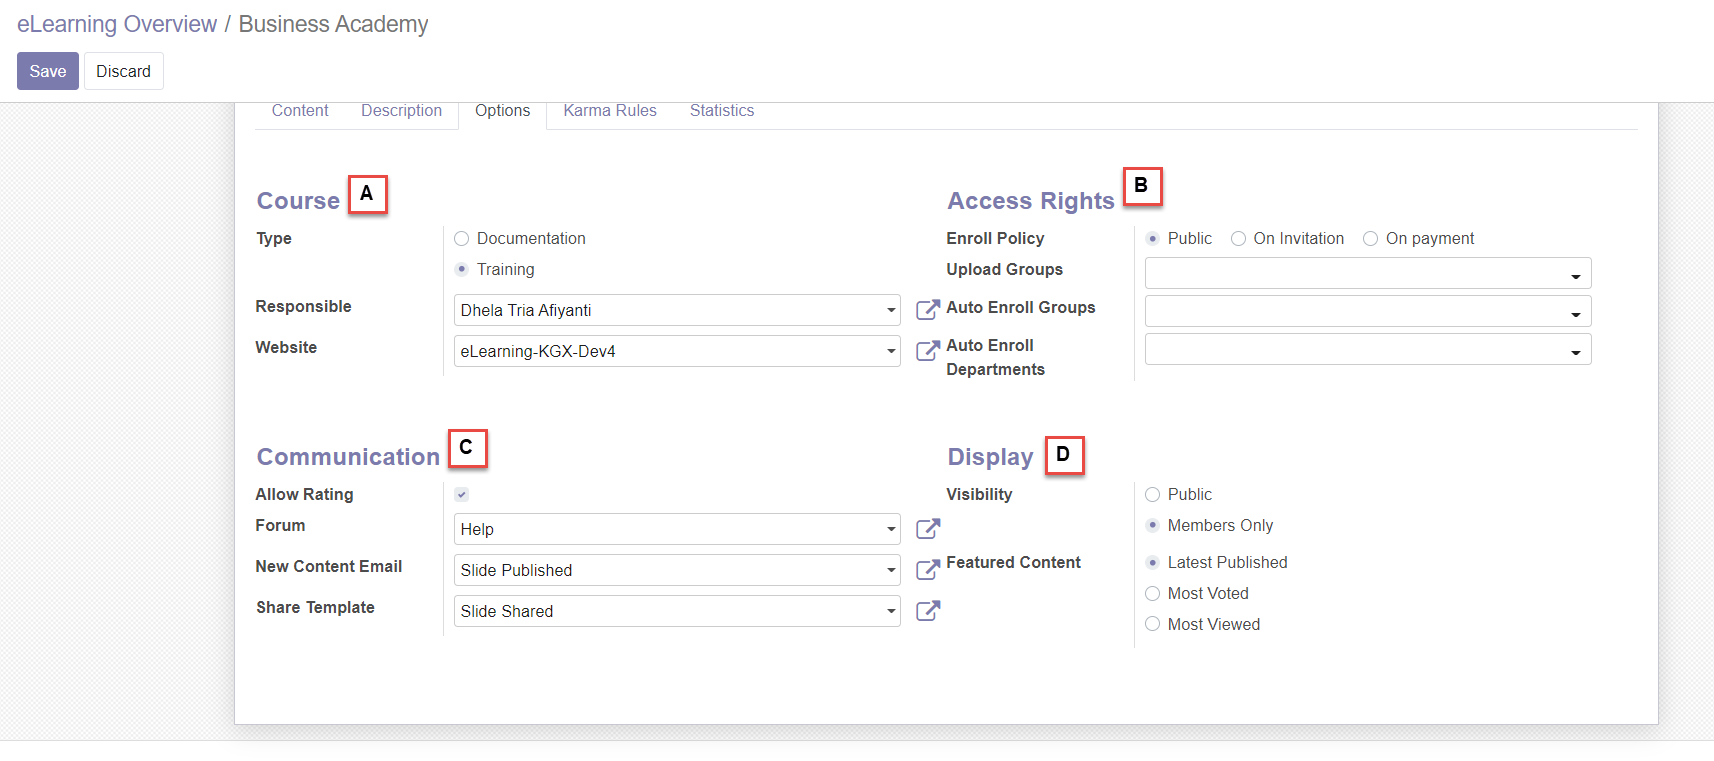Save the course changes
The image size is (1714, 761).
pyautogui.click(x=48, y=71)
